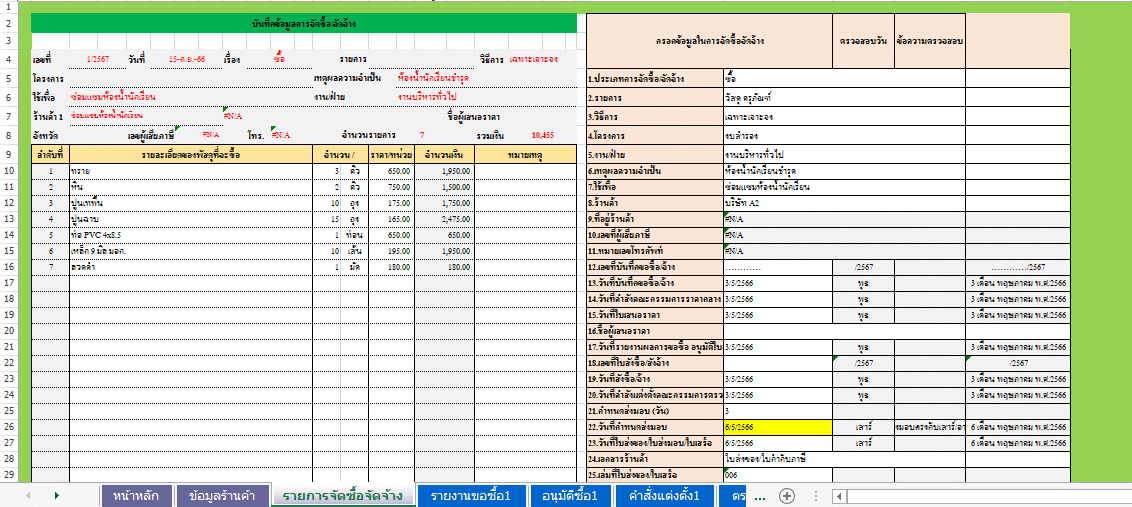Click the value งบสำรอง beside 4.โครงการ
The image size is (1132, 507).
[843, 135]
